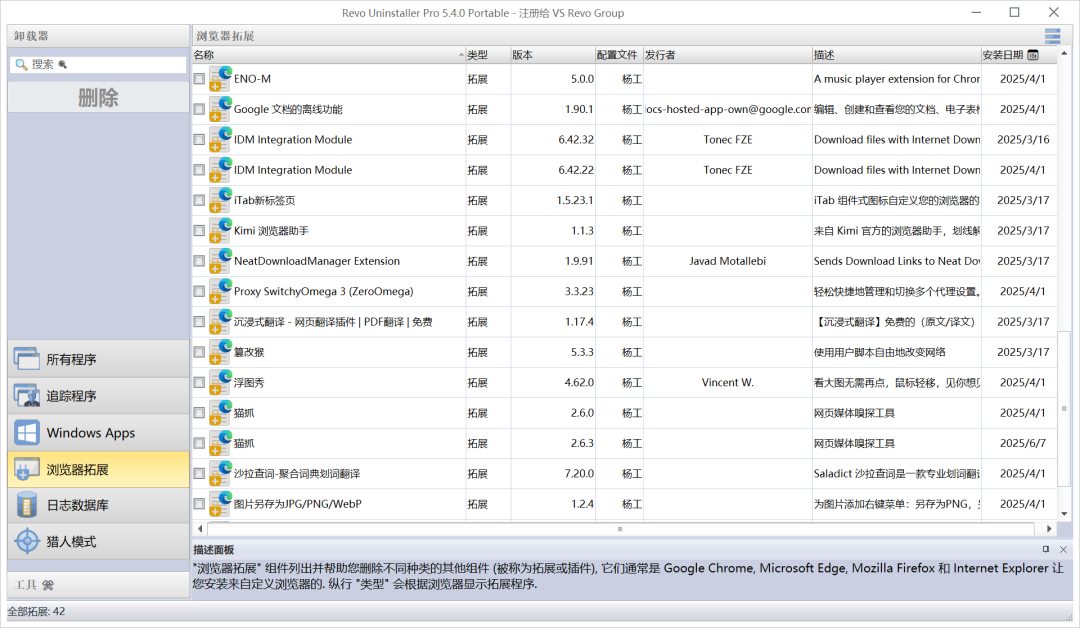
Task: Click the 猎人模式 target icon
Action: tap(26, 541)
